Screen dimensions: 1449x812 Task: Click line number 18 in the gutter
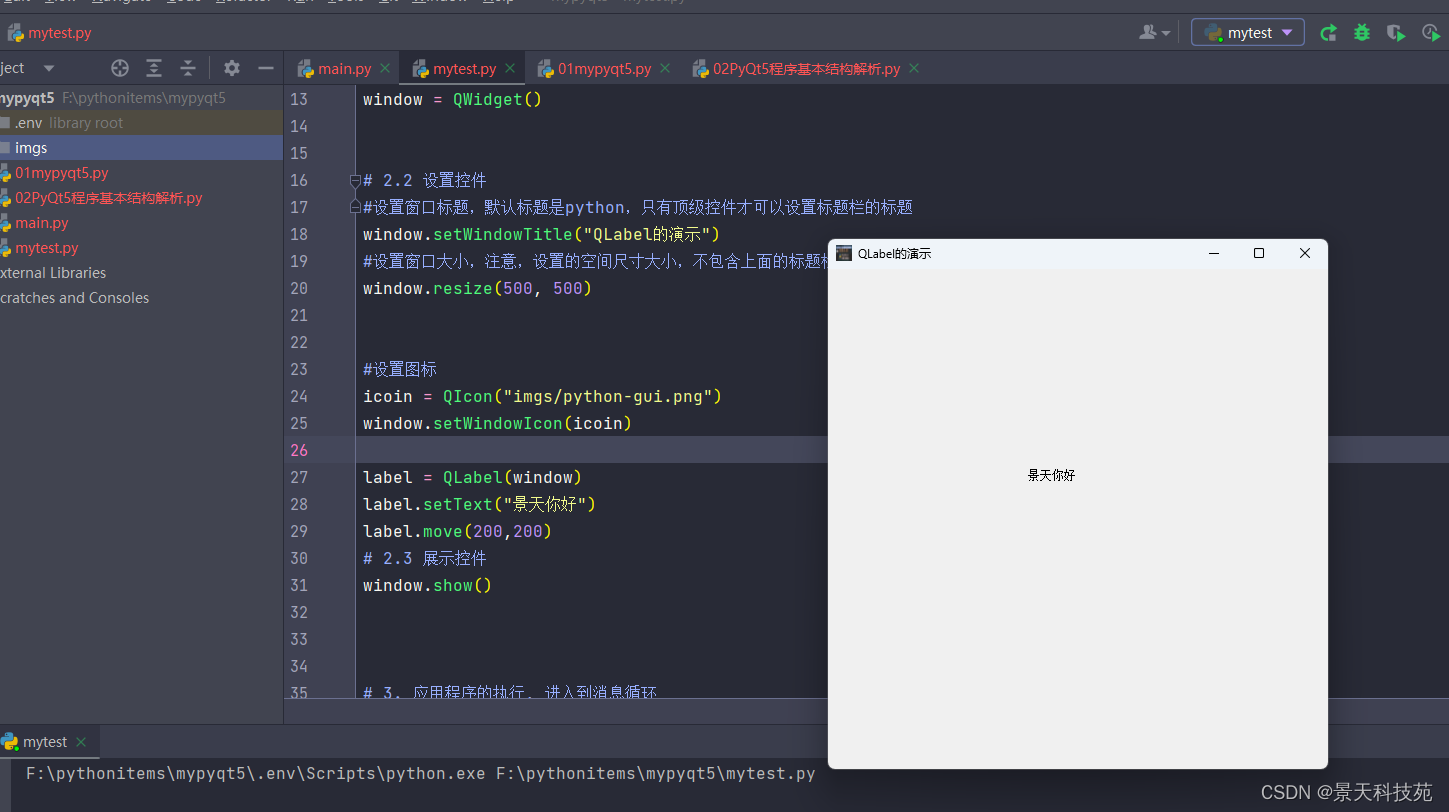point(299,234)
